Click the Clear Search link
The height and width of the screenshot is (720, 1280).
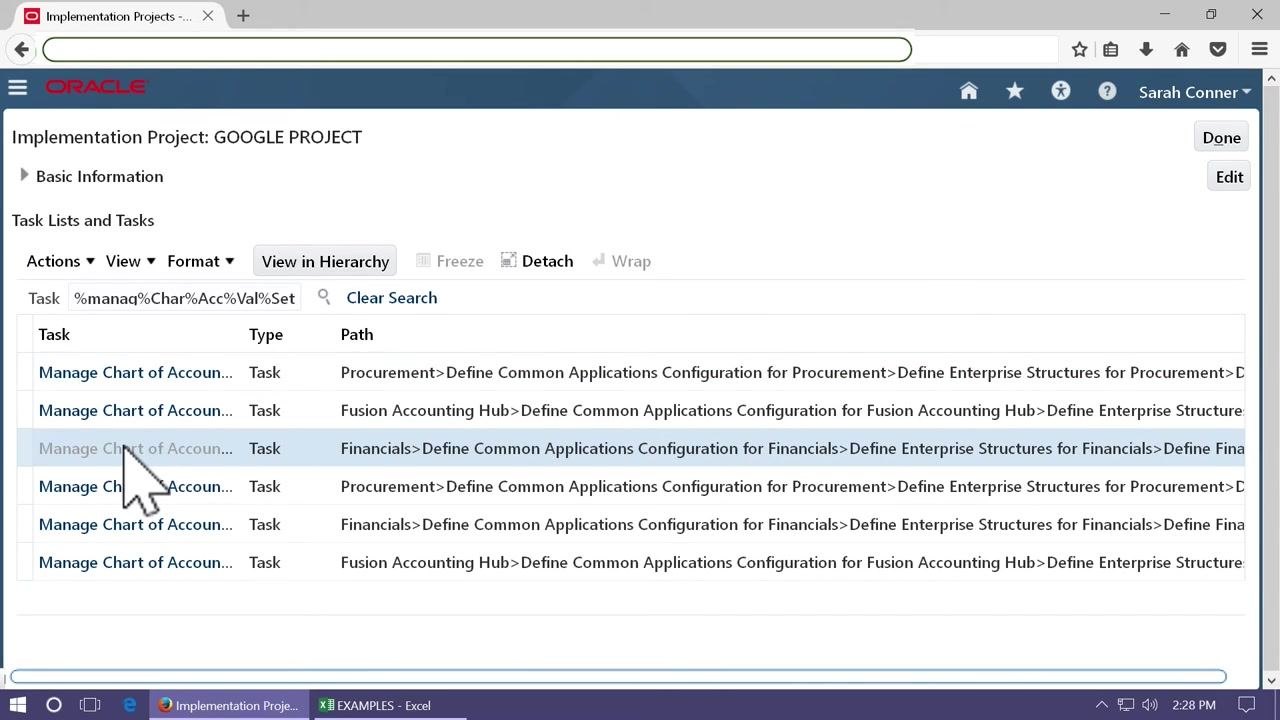click(x=391, y=297)
